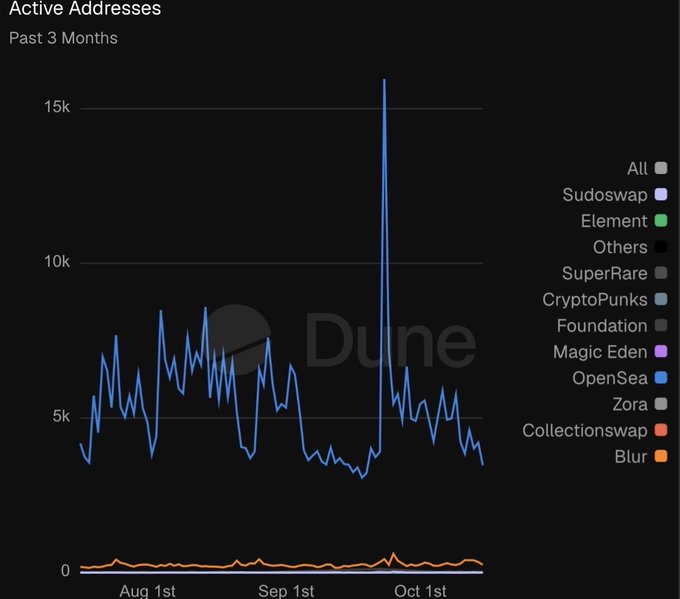Image resolution: width=680 pixels, height=599 pixels.
Task: Toggle the Blur orange legend swatch
Action: pos(660,456)
